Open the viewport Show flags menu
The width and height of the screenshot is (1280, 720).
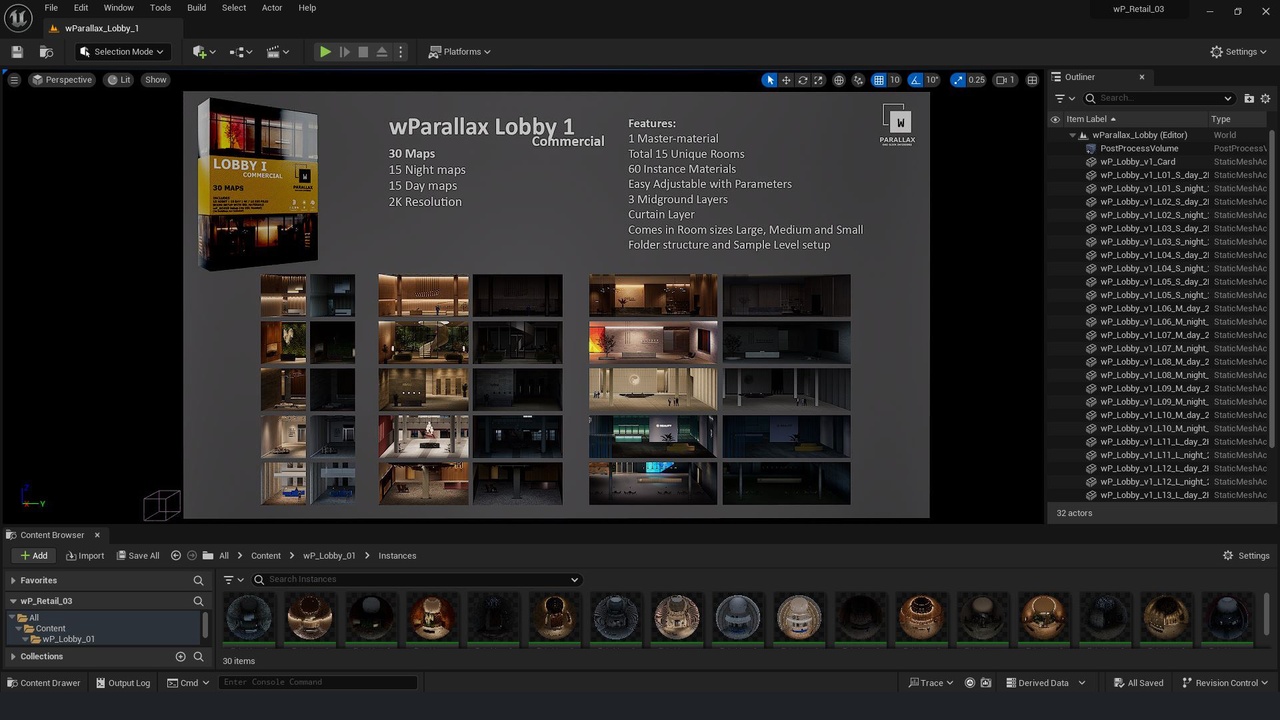pyautogui.click(x=156, y=80)
